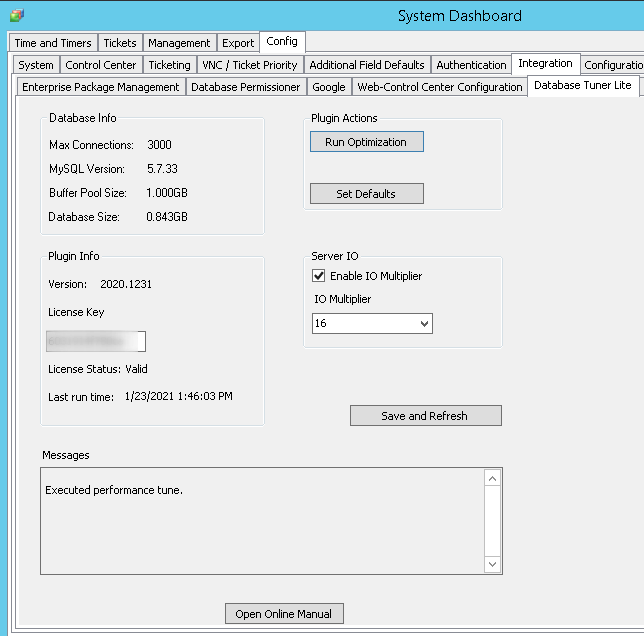The image size is (644, 636).
Task: Open the Ticketing sub-tab
Action: [x=170, y=65]
